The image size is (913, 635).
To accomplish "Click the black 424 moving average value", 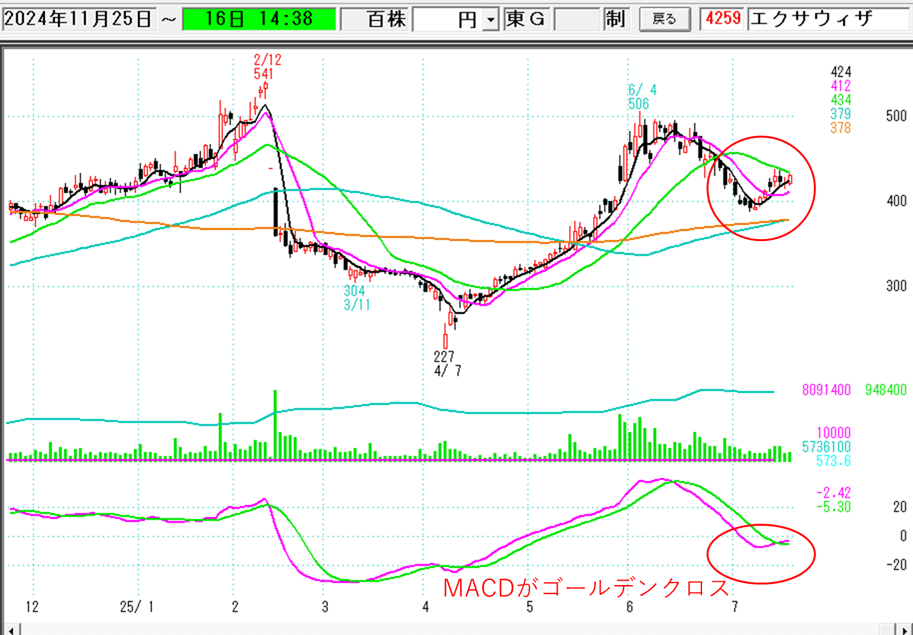I will (x=841, y=72).
